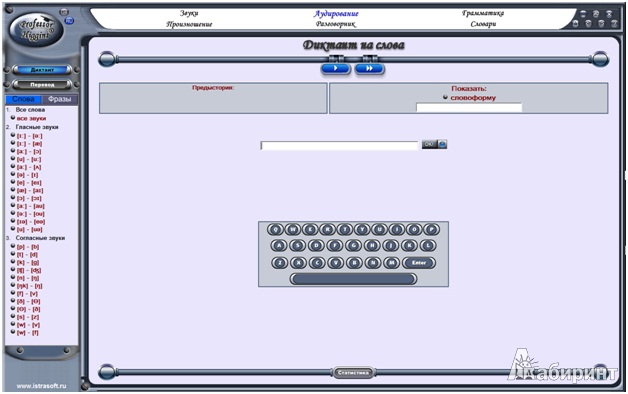Click the OK button next to input
The image size is (628, 394).
pyautogui.click(x=429, y=144)
